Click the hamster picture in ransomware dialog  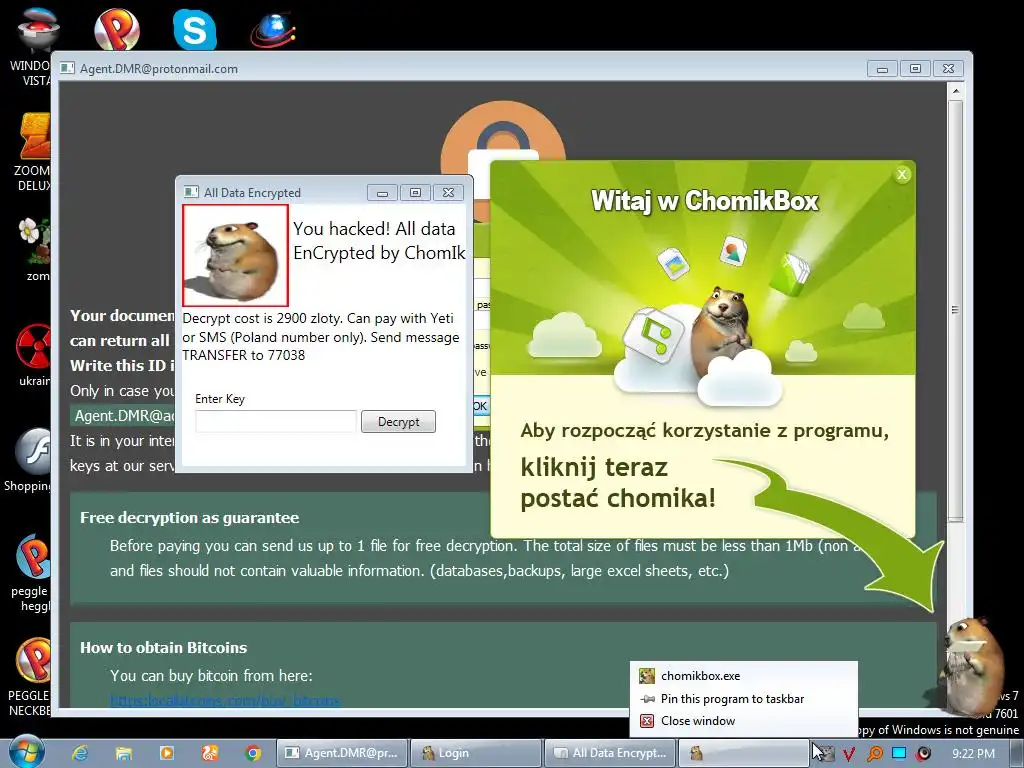click(x=236, y=255)
